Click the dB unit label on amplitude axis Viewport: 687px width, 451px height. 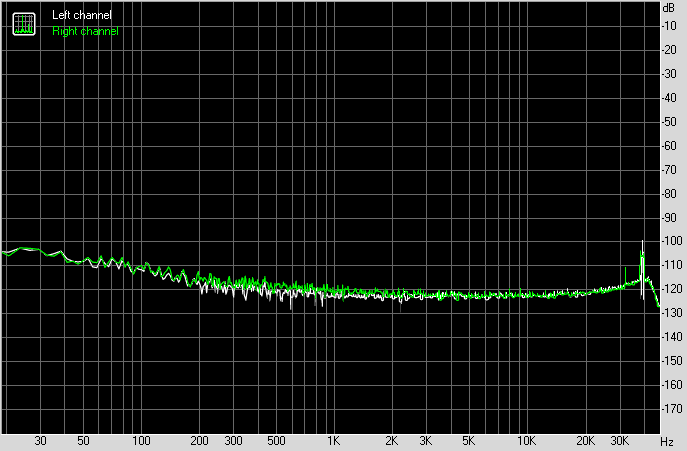(668, 8)
